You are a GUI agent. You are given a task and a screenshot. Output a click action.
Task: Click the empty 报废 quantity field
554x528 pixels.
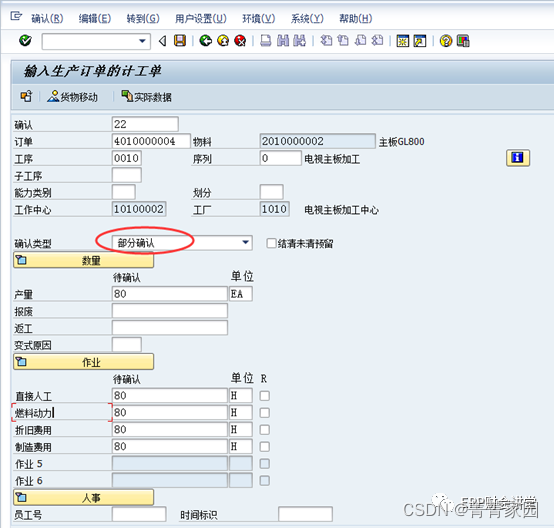click(170, 311)
